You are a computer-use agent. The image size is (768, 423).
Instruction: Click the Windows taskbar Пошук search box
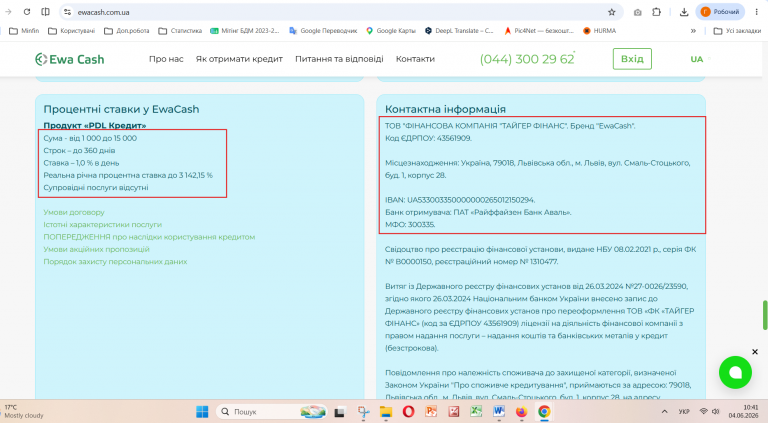272,412
